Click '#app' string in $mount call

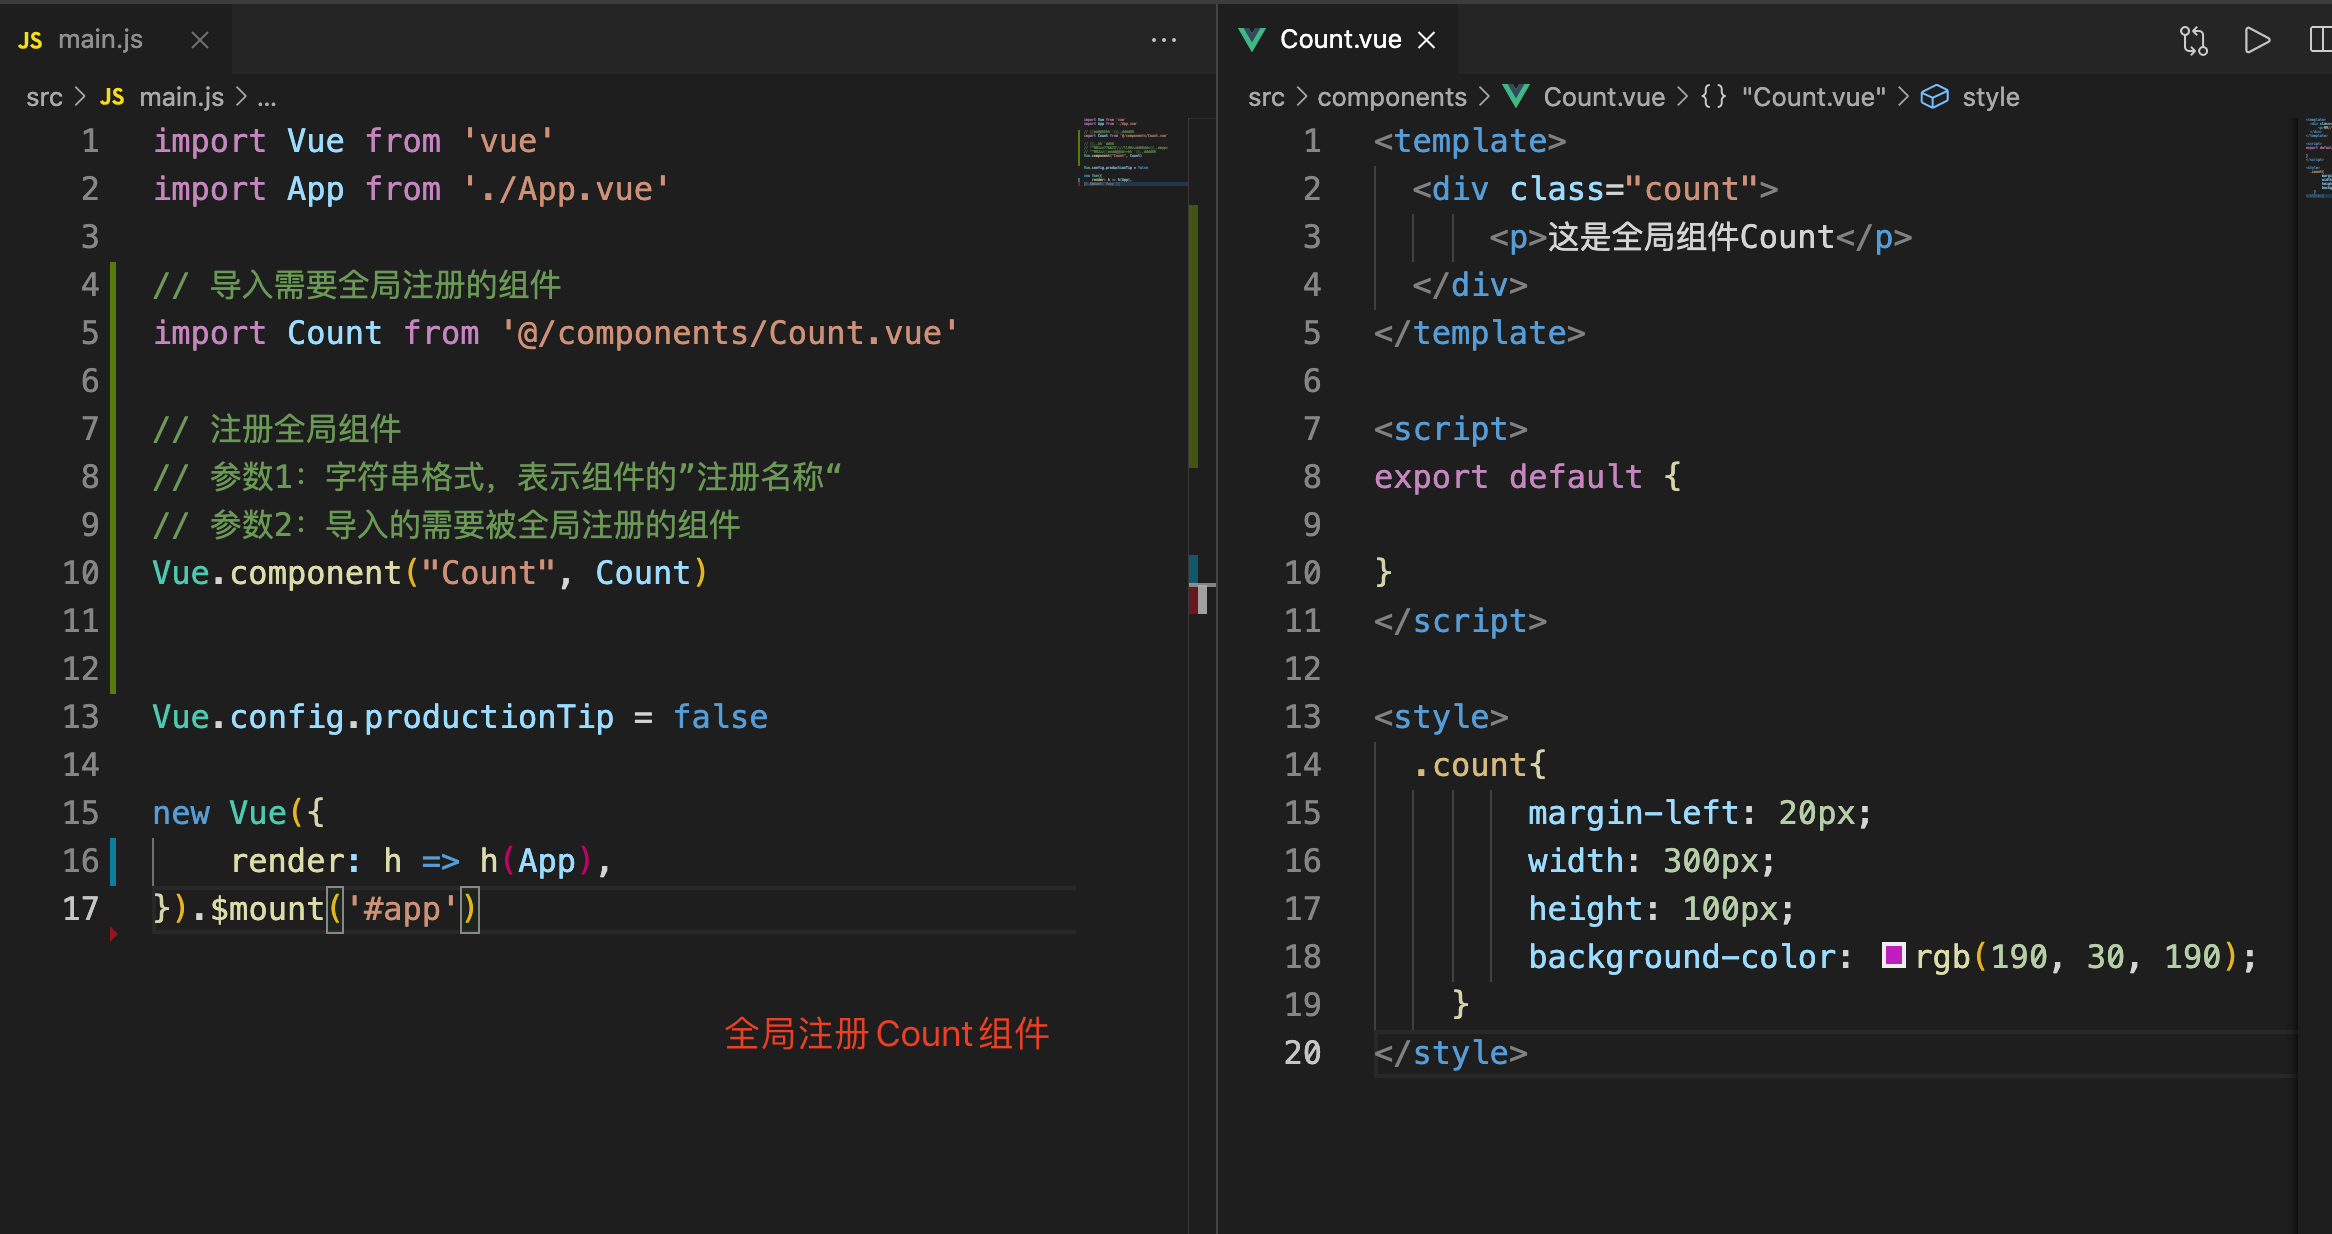(x=401, y=909)
